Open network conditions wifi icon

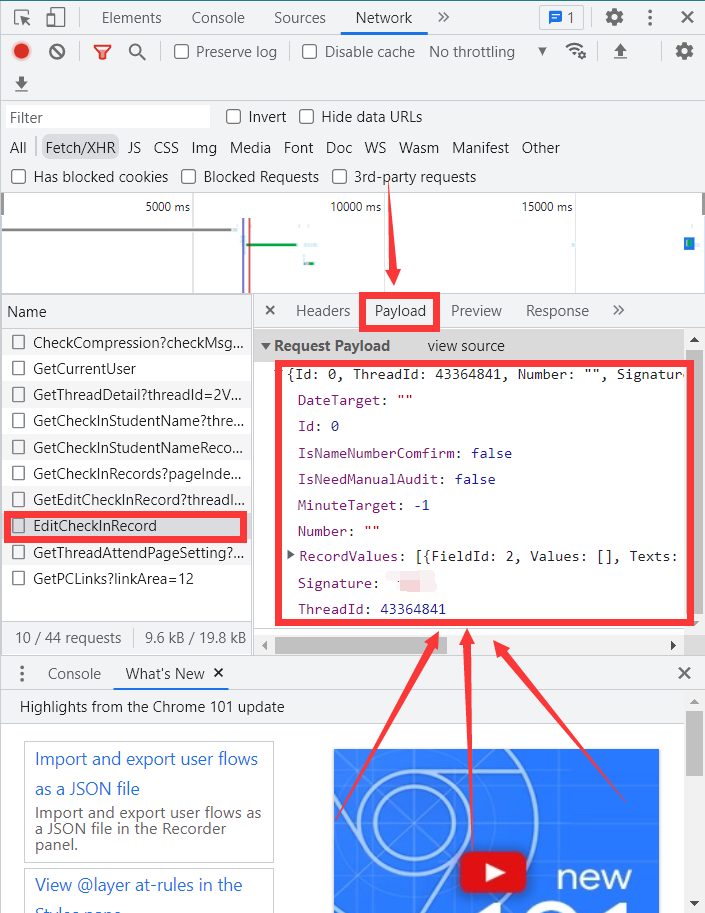(575, 51)
